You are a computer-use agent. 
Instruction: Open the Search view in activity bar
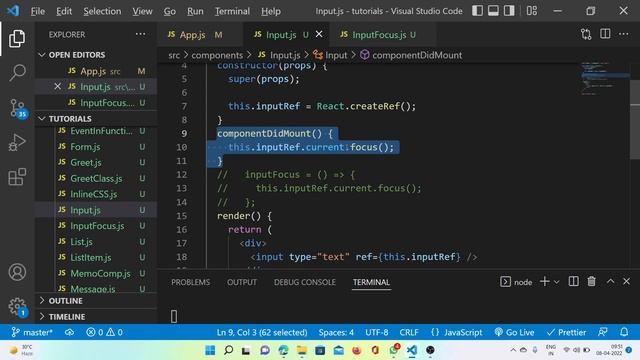coord(17,73)
